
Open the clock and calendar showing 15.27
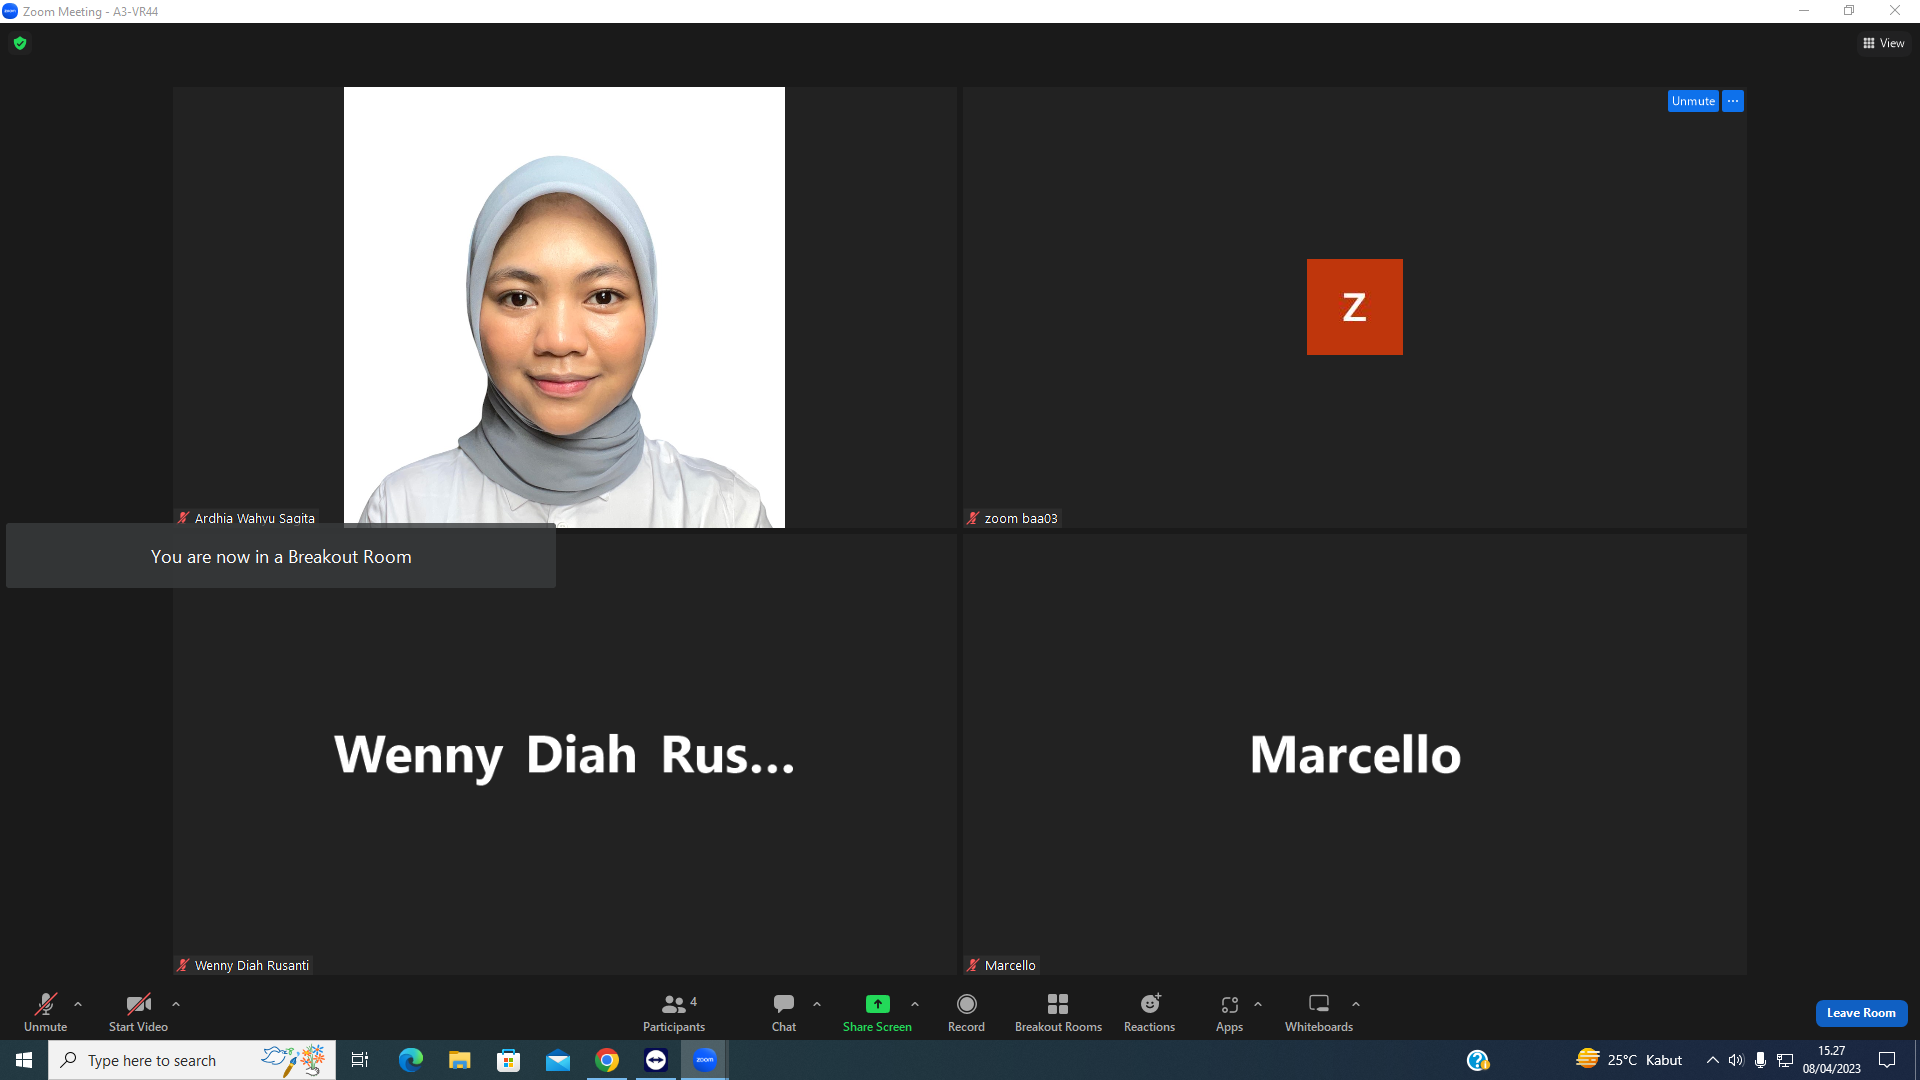click(1832, 1060)
